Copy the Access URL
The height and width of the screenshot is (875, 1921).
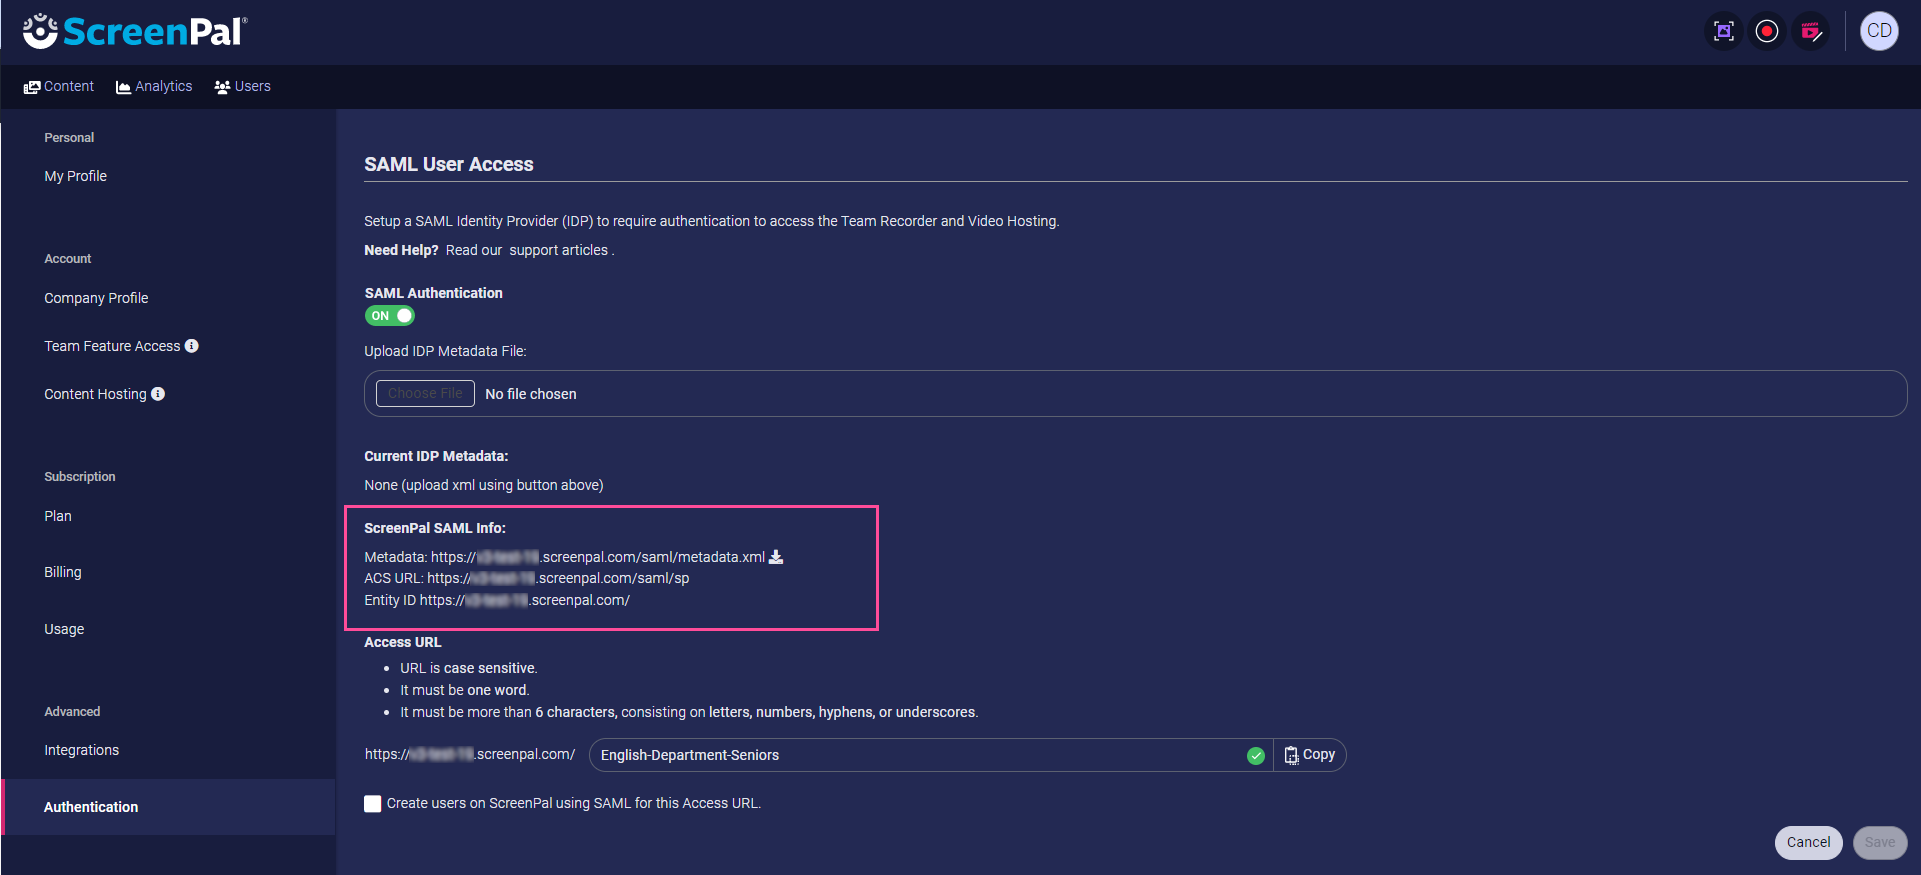(x=1310, y=755)
